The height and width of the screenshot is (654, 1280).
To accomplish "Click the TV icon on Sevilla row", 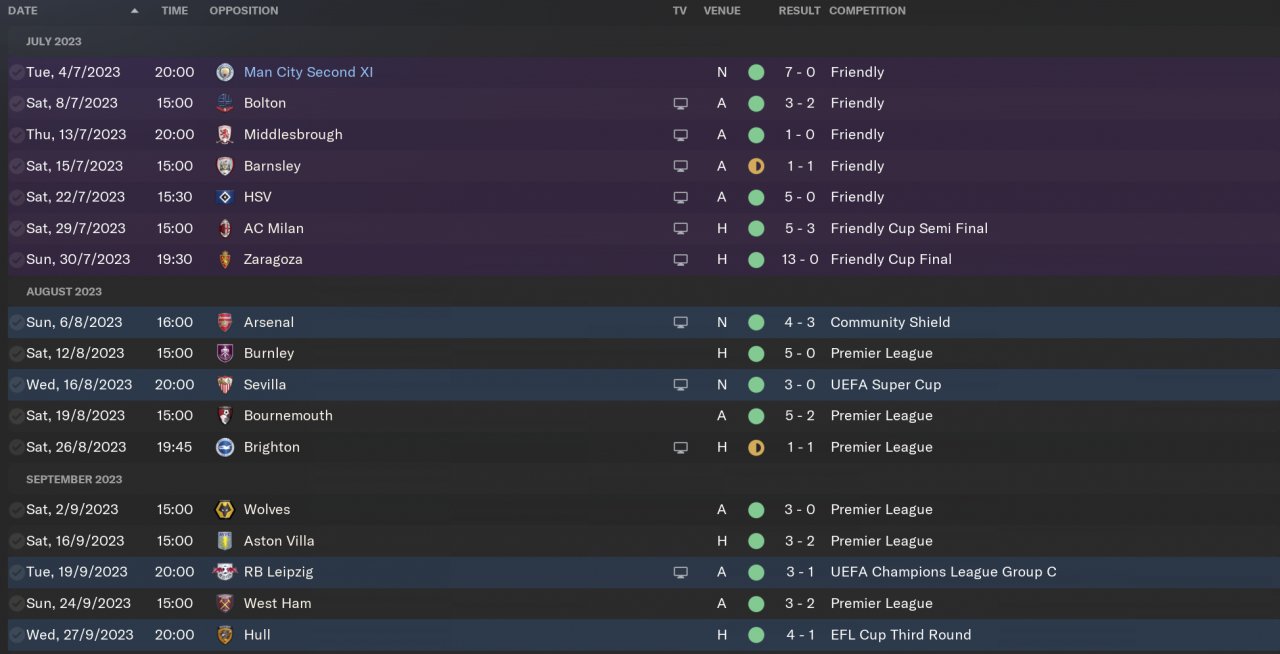I will (680, 385).
